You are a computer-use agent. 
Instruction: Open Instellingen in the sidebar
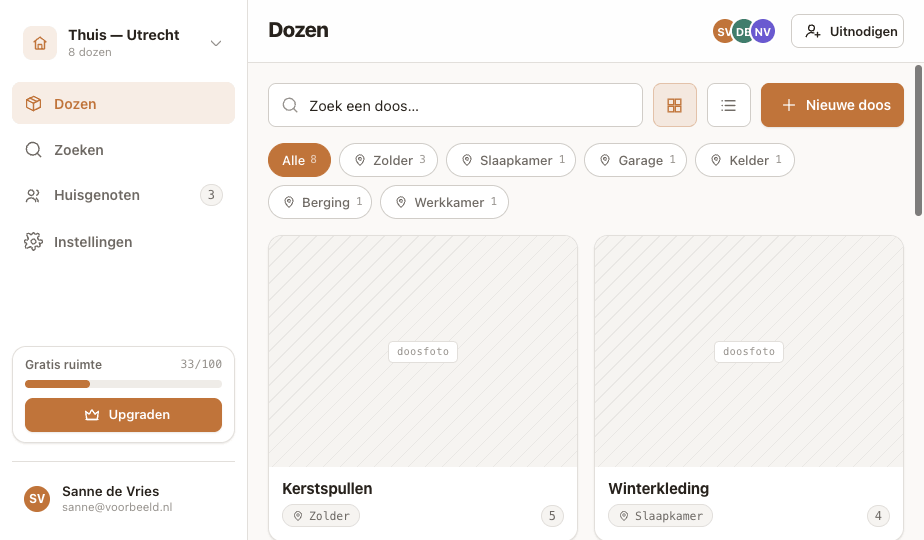pyautogui.click(x=123, y=242)
